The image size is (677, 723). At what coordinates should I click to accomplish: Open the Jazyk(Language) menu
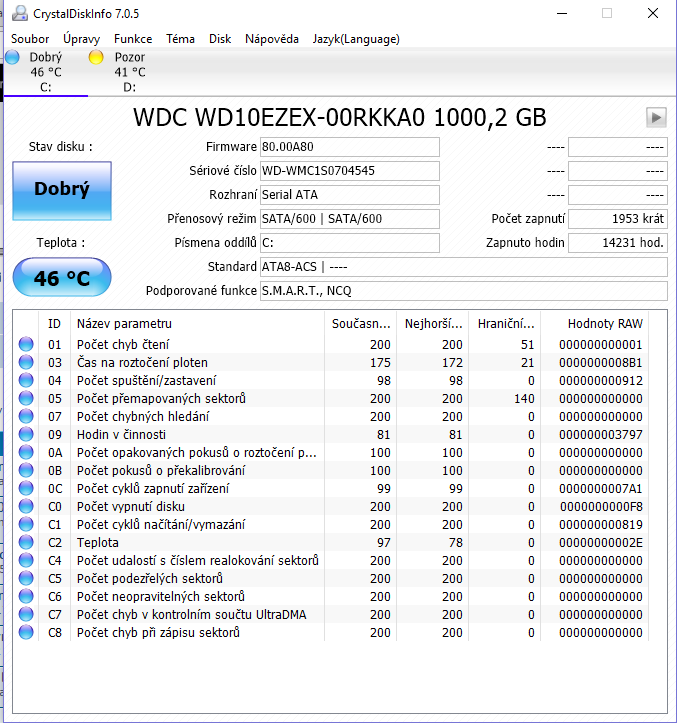(x=356, y=39)
